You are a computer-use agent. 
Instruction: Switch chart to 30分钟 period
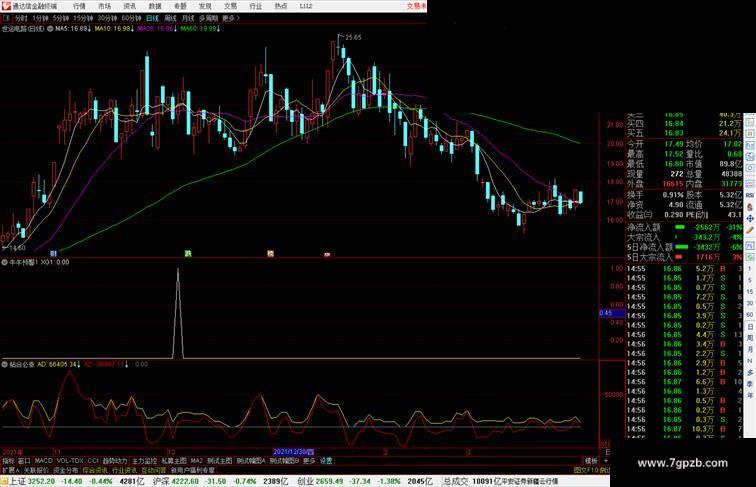107,18
